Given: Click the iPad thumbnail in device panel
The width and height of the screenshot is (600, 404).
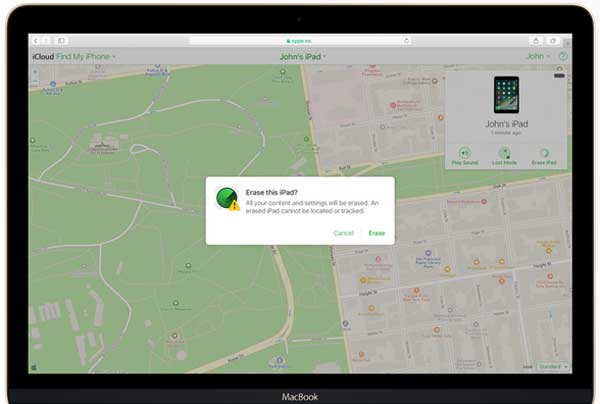Looking at the screenshot, I should 506,94.
